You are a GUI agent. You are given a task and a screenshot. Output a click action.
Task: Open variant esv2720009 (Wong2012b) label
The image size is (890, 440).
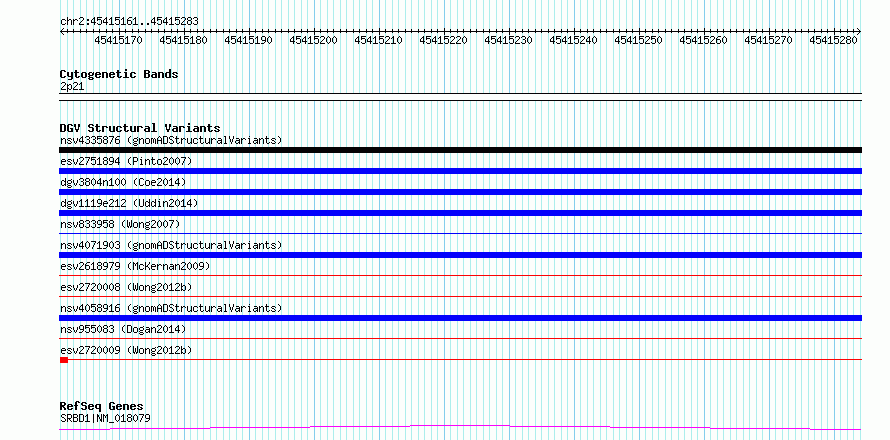tap(126, 350)
